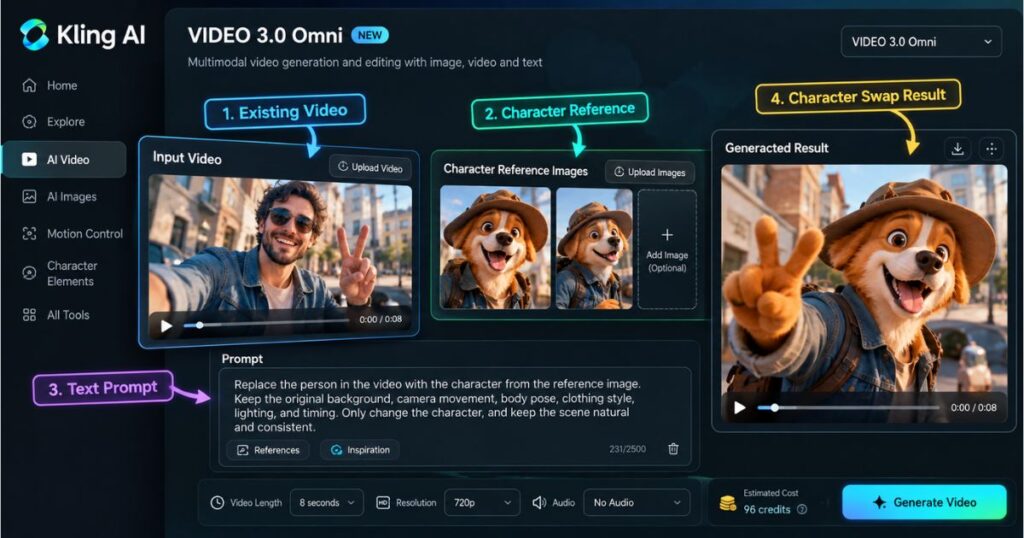Select the first dog reference thumbnail
Screen dimensions: 1024x538
[495, 247]
